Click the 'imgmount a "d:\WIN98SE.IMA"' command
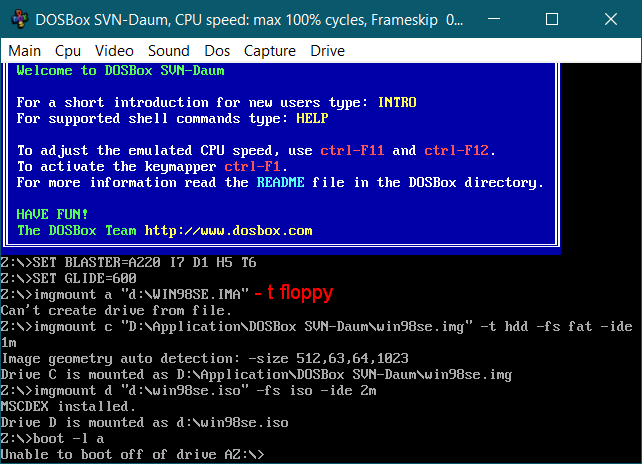The width and height of the screenshot is (642, 464). pyautogui.click(x=141, y=294)
